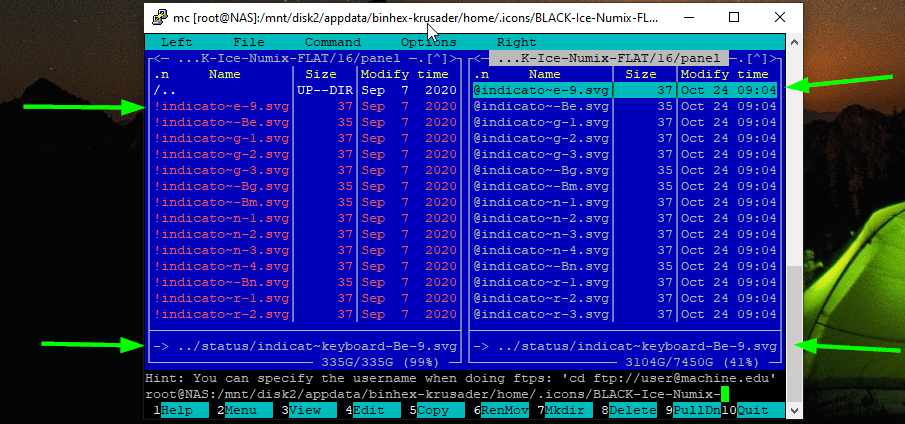Click the 3View function key button
Image resolution: width=905 pixels, height=424 pixels.
[309, 410]
